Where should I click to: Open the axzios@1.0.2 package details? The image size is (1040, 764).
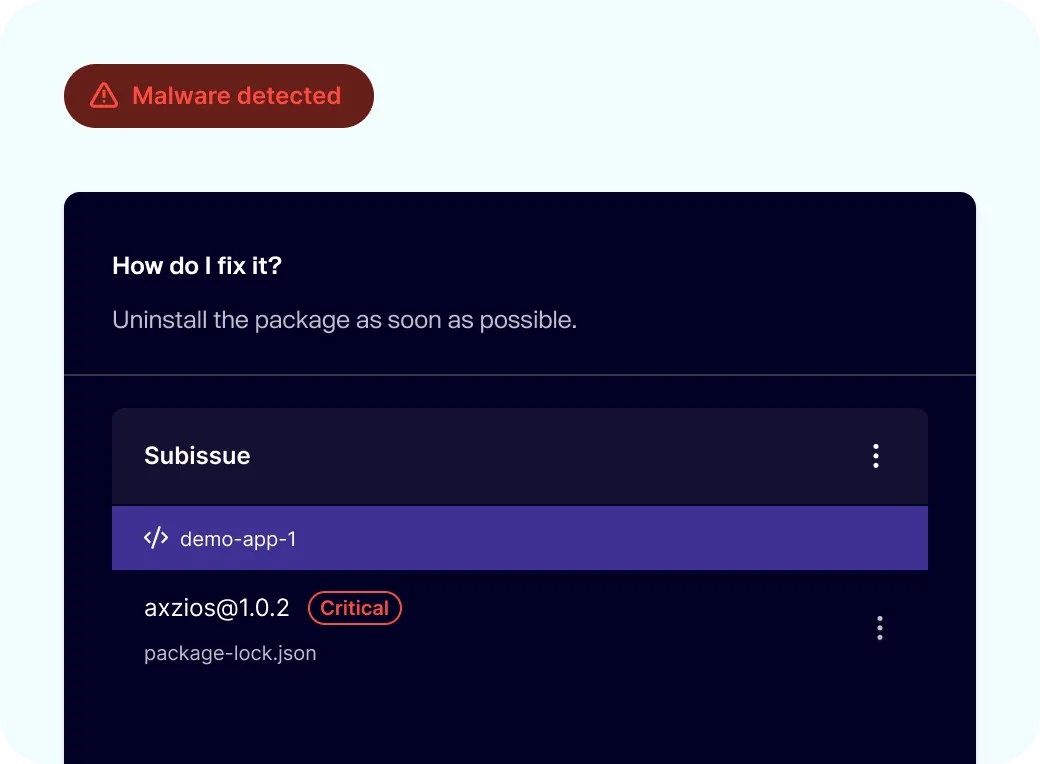coord(216,607)
